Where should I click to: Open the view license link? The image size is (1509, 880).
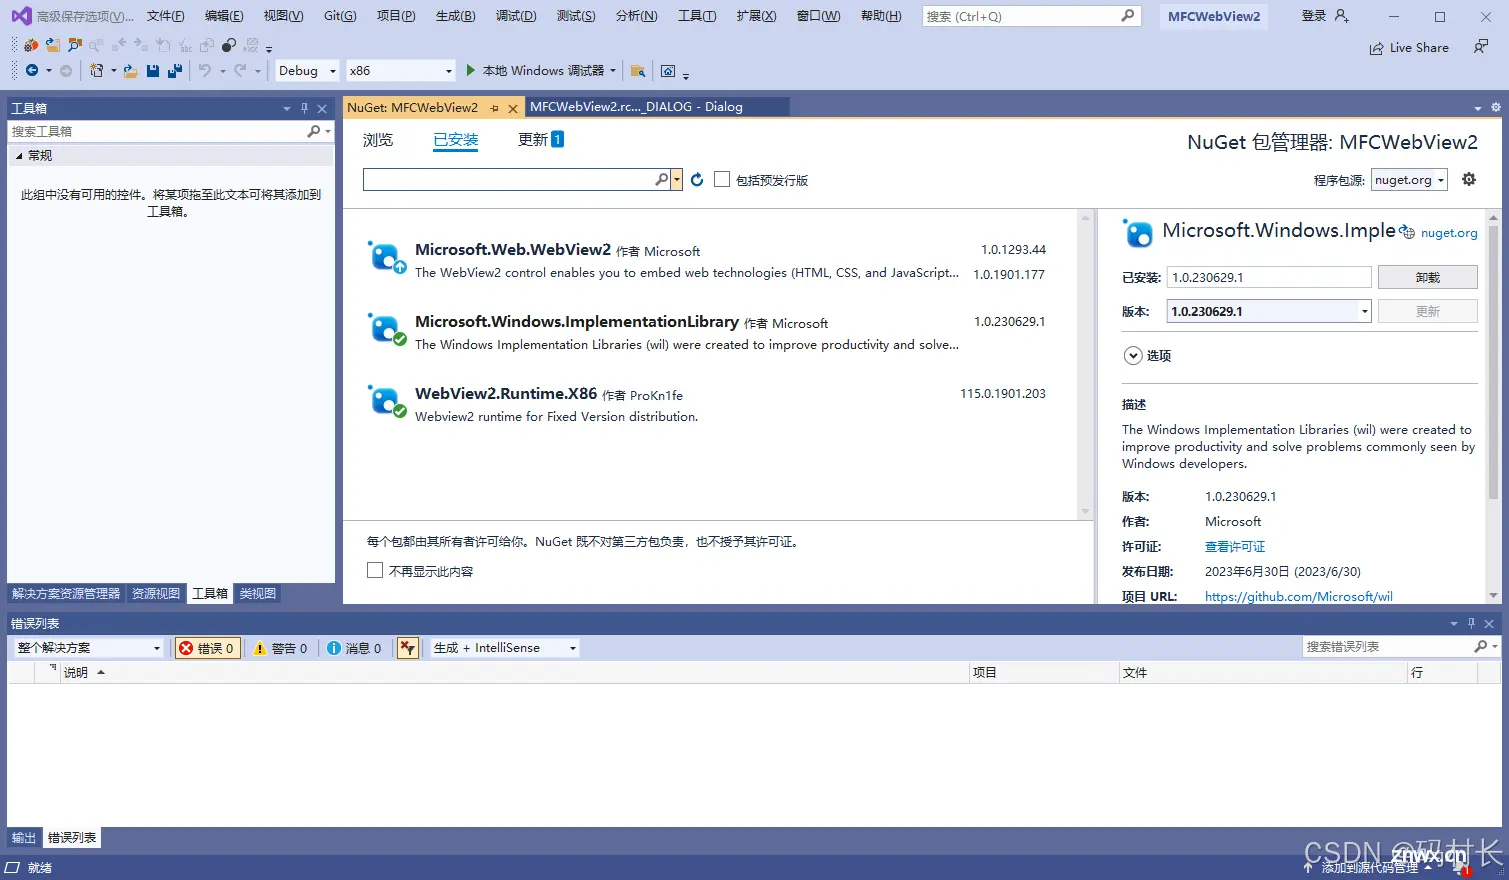pyautogui.click(x=1235, y=547)
